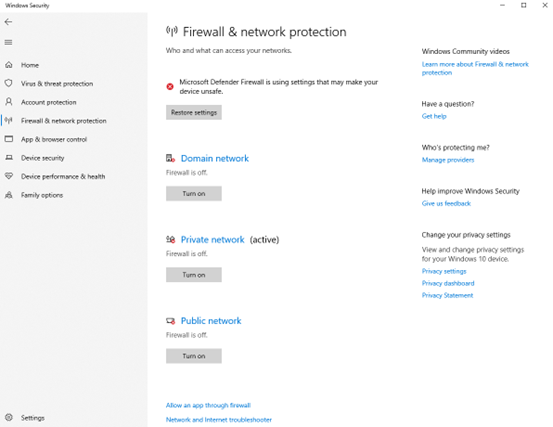Select the App & browser control icon

[x=9, y=139]
